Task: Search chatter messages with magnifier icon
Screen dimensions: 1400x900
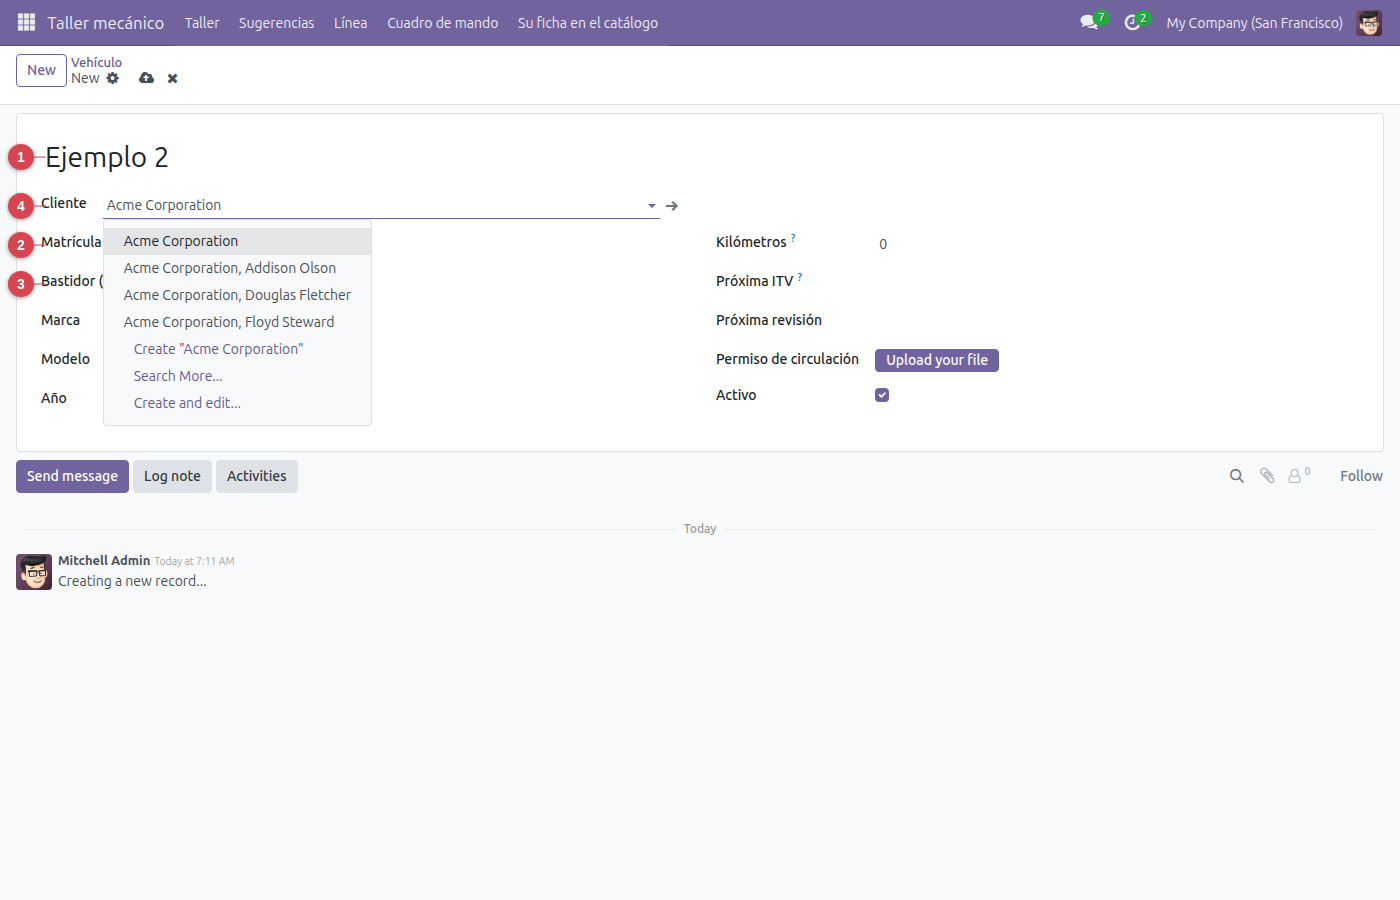Action: (x=1237, y=476)
